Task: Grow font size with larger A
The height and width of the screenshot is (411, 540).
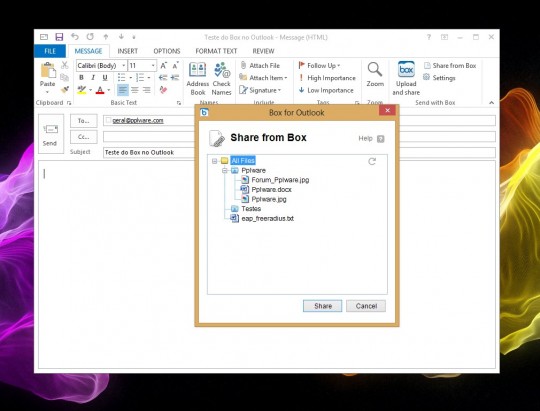Action: click(164, 65)
